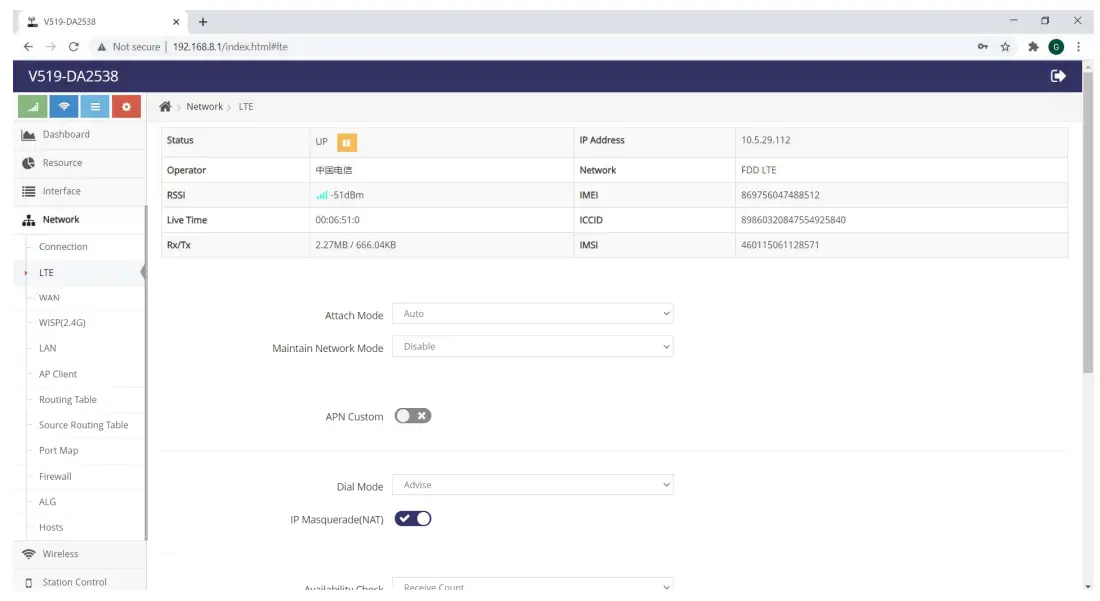
Task: Enable the APN Custom toggle
Action: (412, 416)
